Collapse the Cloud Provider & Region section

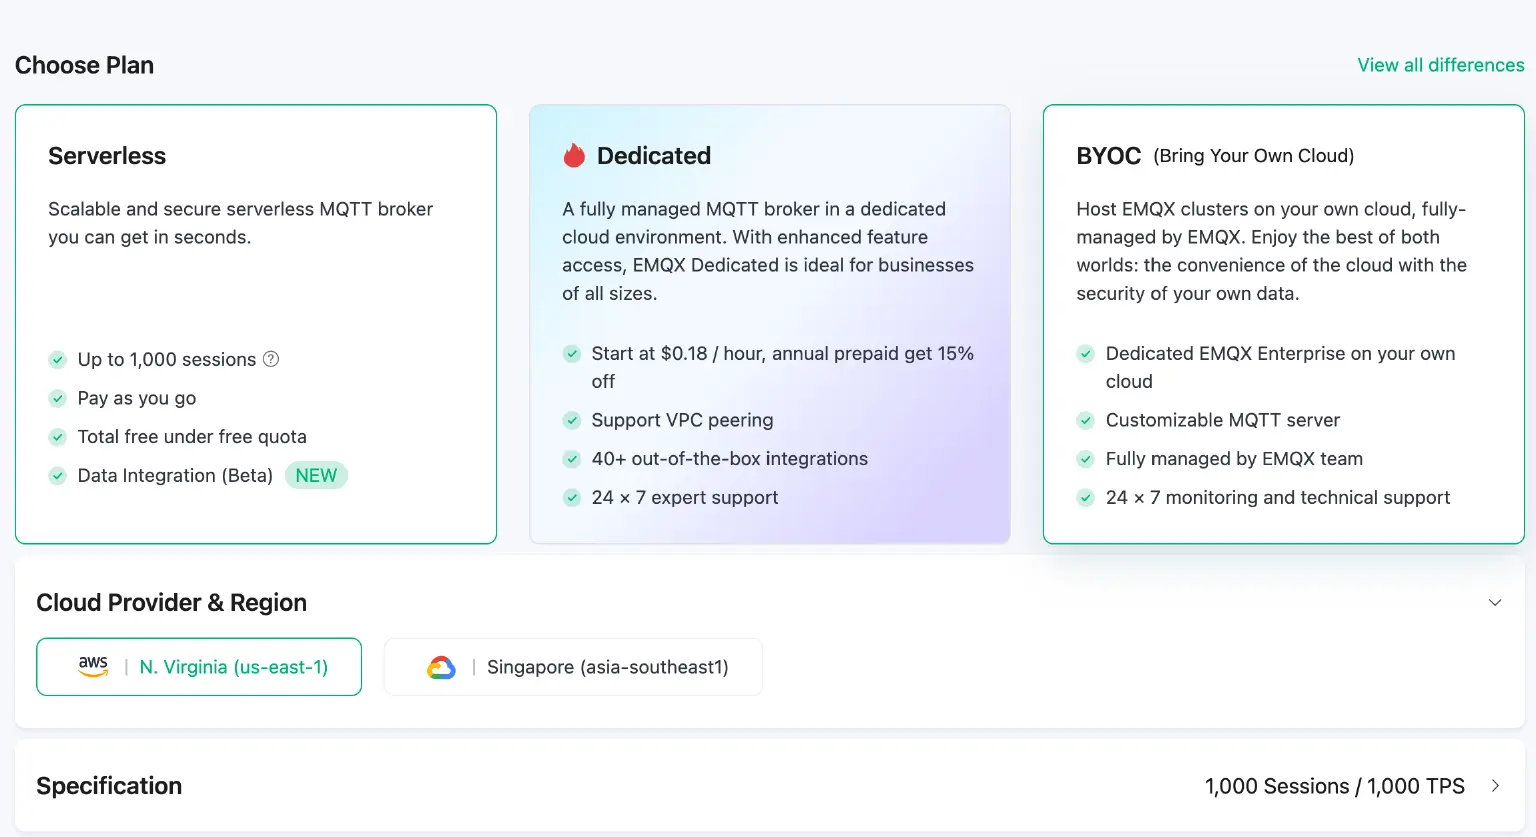1494,602
